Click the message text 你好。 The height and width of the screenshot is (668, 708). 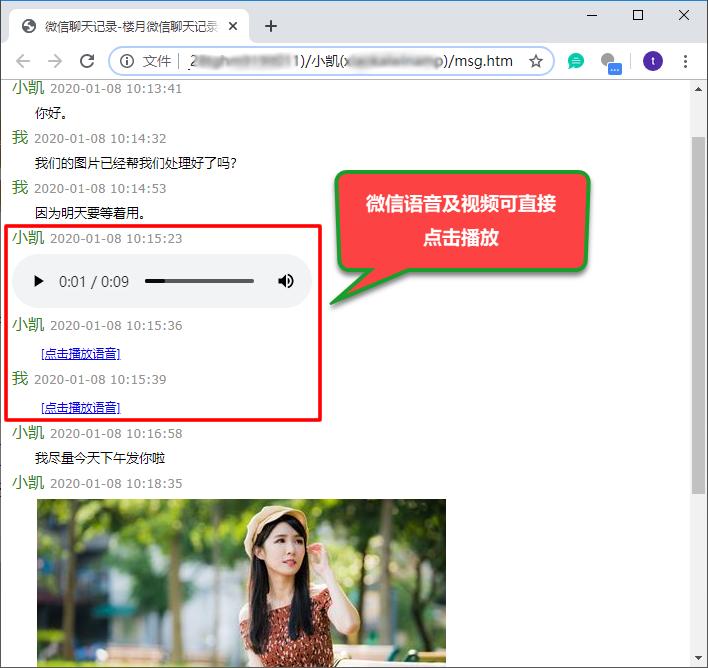[x=51, y=113]
